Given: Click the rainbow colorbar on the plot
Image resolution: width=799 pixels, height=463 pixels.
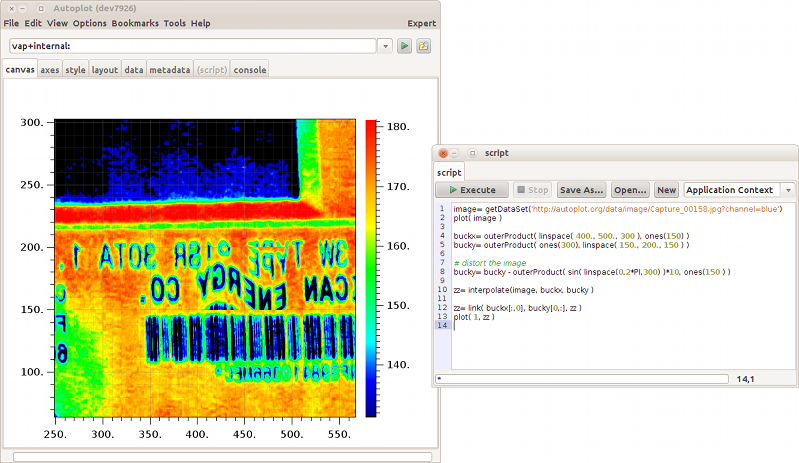Looking at the screenshot, I should [371, 268].
